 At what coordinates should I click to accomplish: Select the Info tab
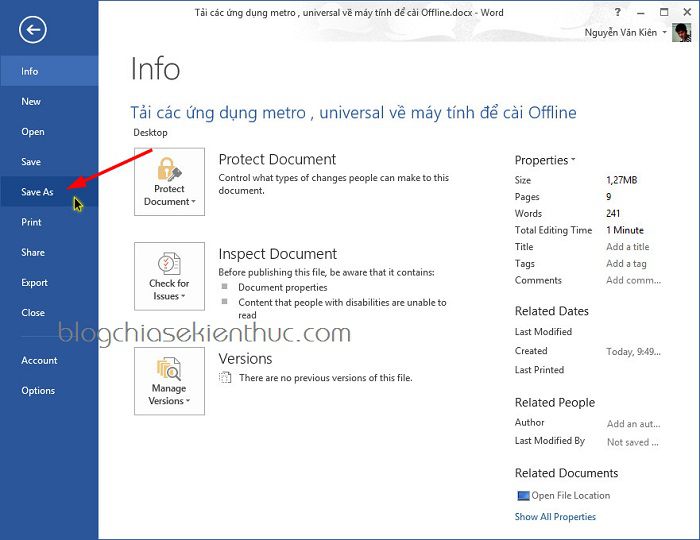(49, 71)
